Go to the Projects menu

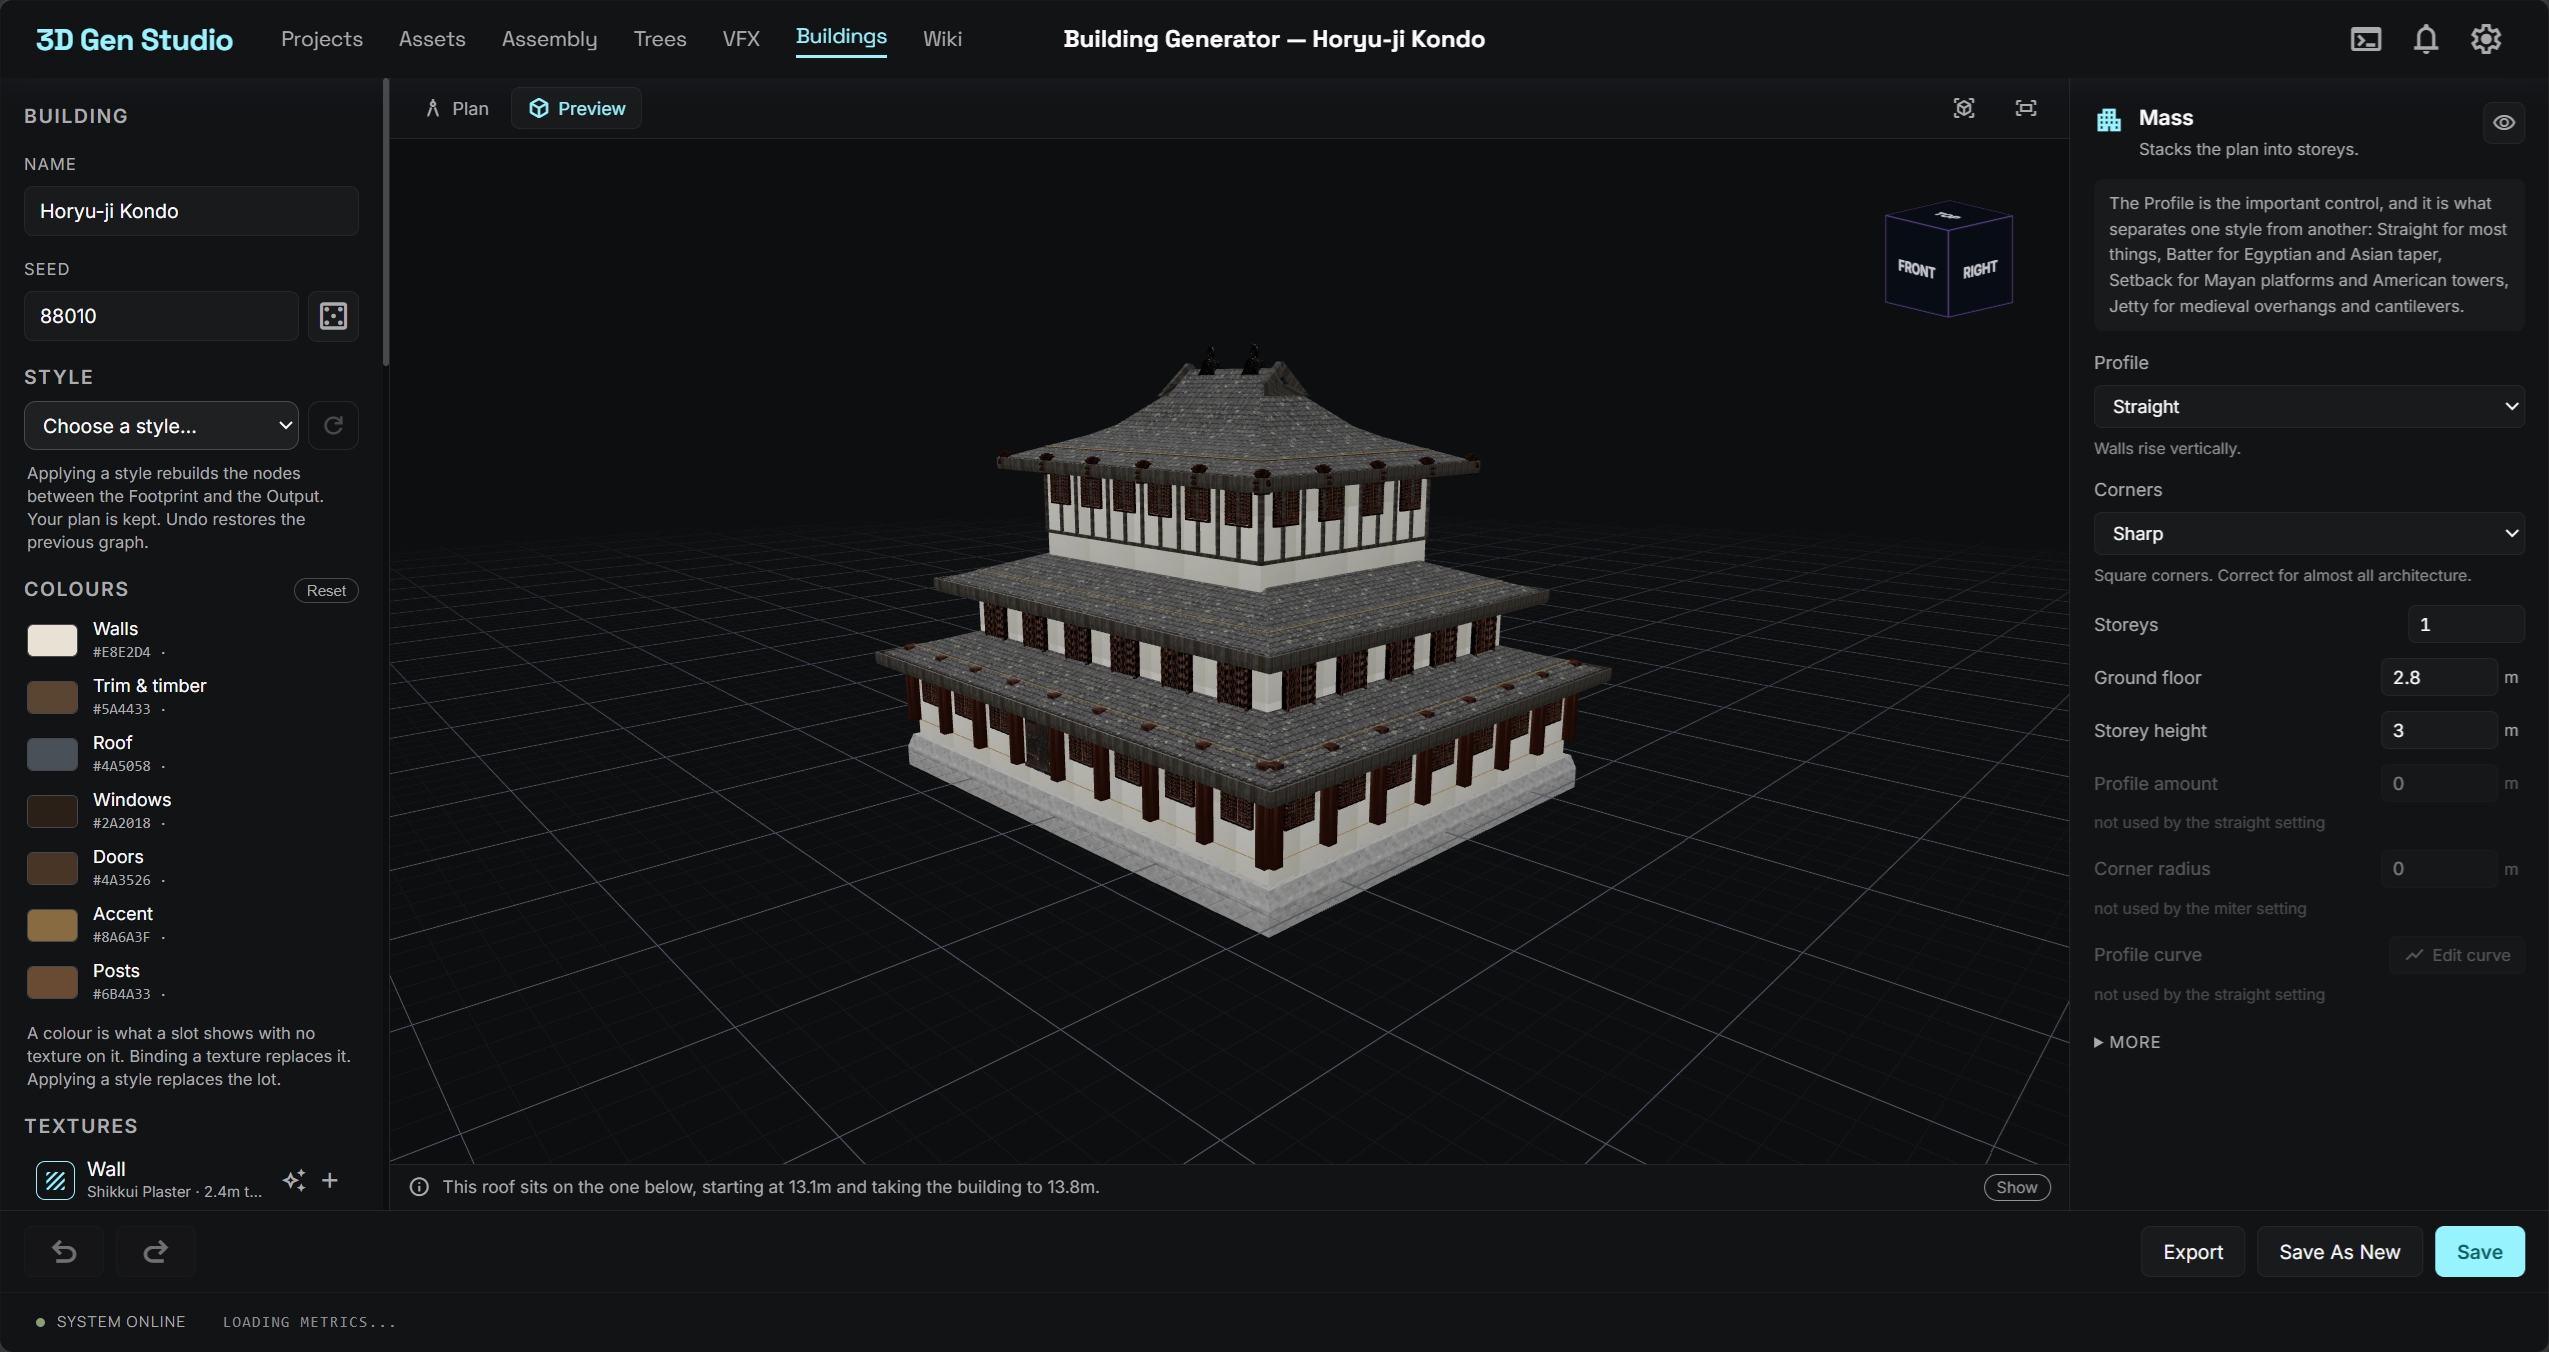(x=322, y=39)
